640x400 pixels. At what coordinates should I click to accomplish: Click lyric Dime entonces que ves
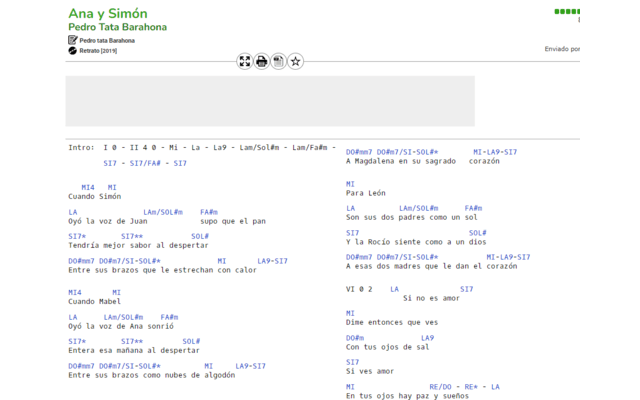[x=392, y=322]
